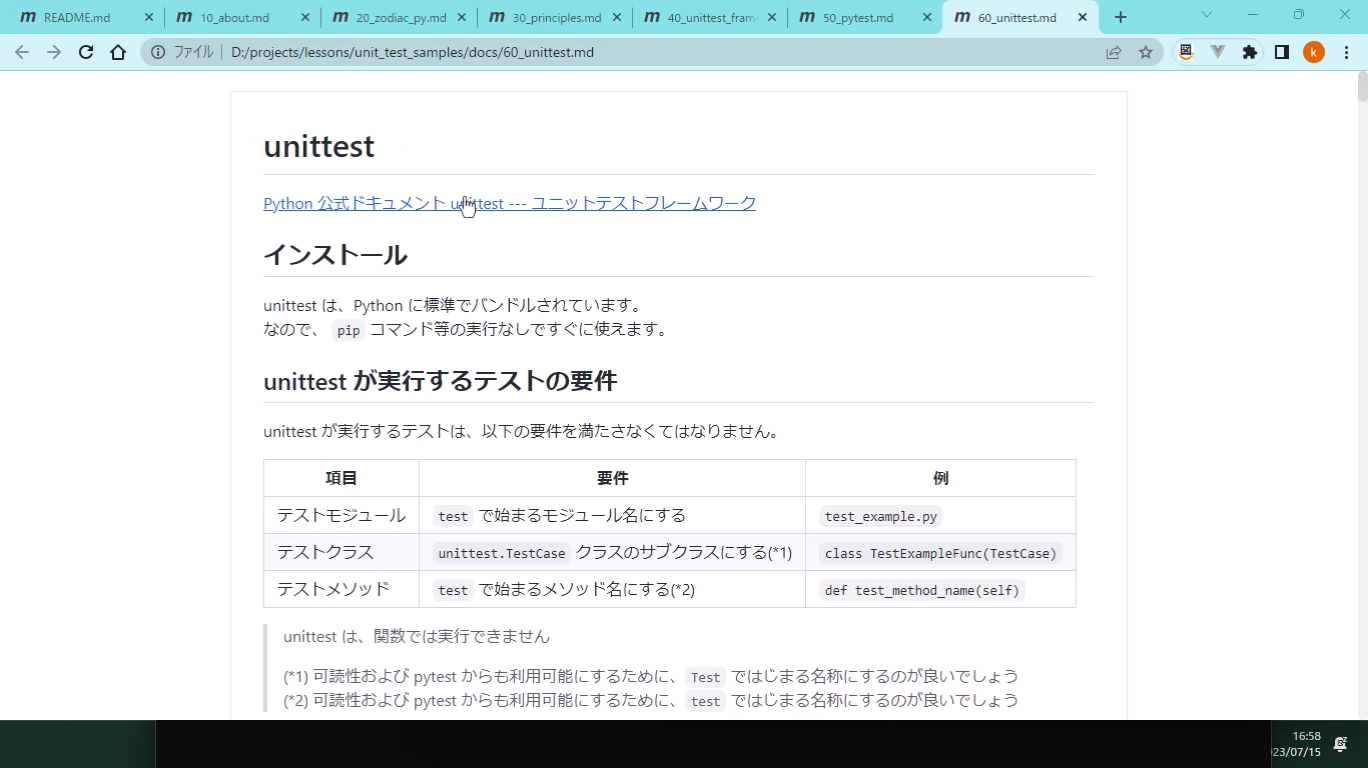
Task: Toggle the browser side panel
Action: pos(1281,52)
